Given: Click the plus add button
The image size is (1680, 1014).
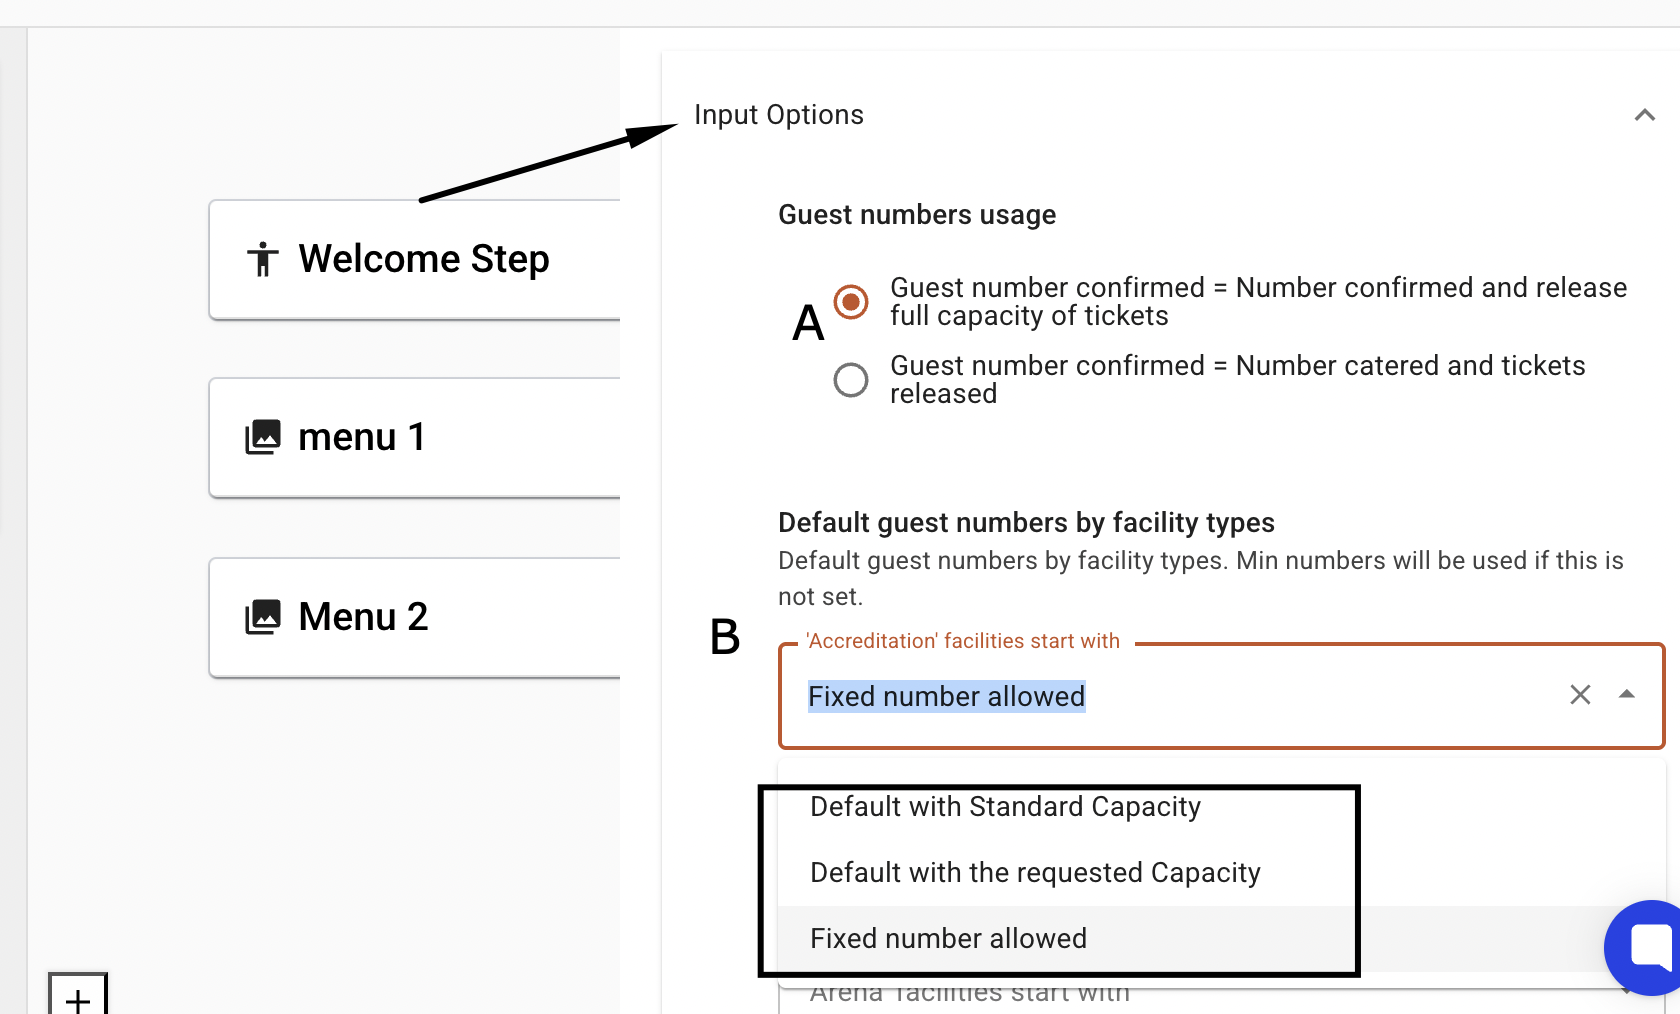Looking at the screenshot, I should pyautogui.click(x=78, y=997).
